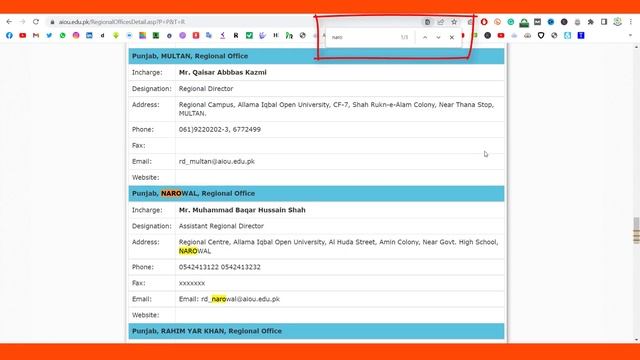The width and height of the screenshot is (640, 360).
Task: Click the share page icon in address bar
Action: coord(441,22)
